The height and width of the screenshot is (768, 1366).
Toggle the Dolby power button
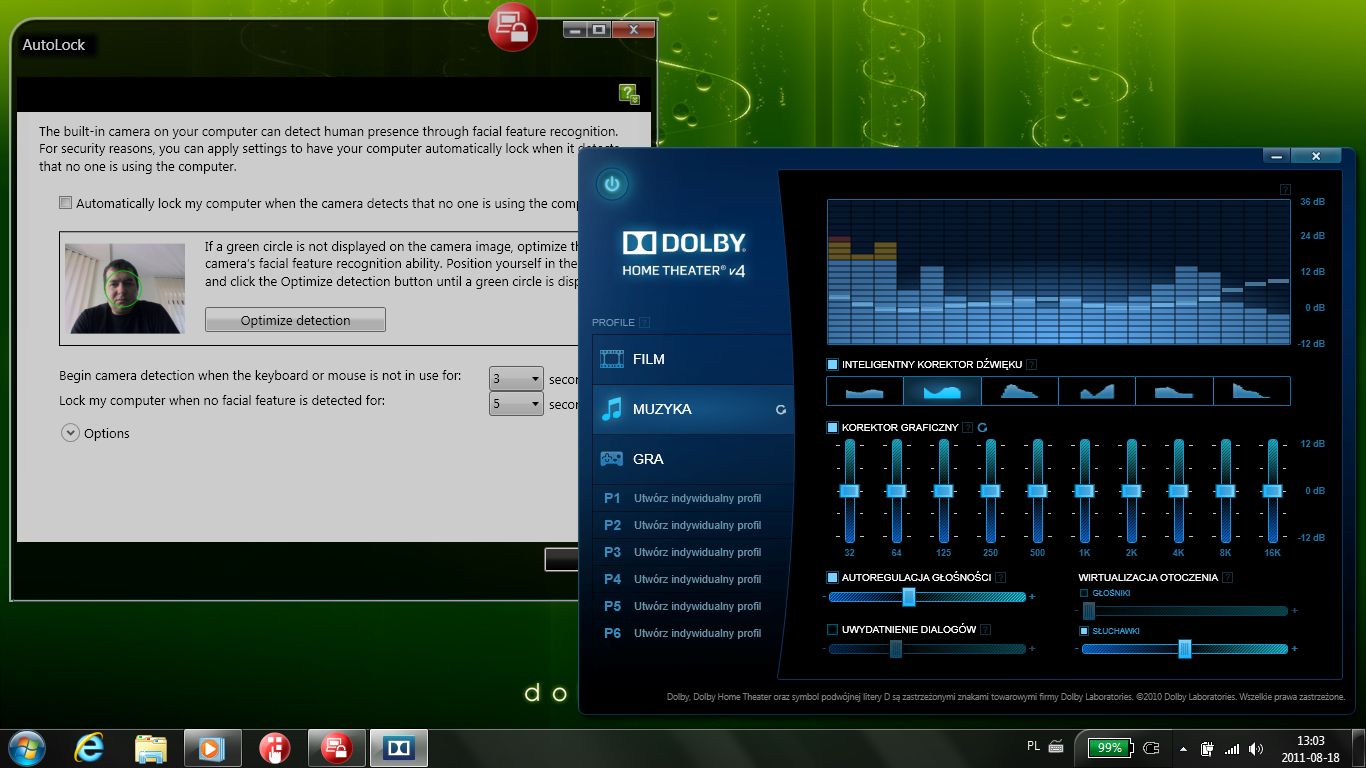tap(612, 184)
